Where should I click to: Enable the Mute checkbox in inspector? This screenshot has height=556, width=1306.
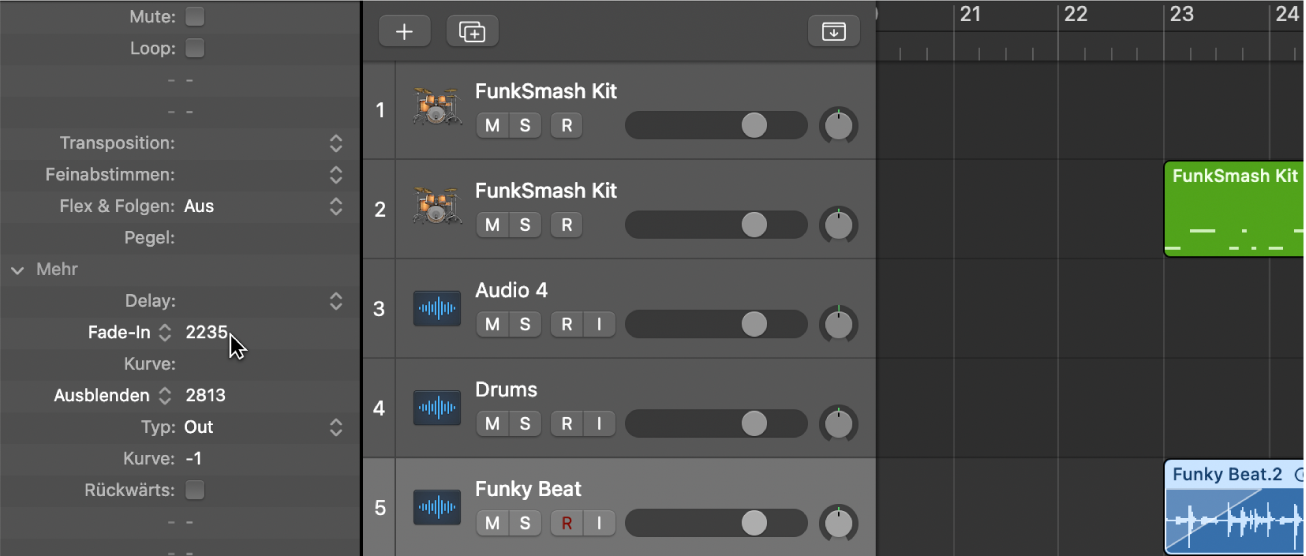(195, 16)
